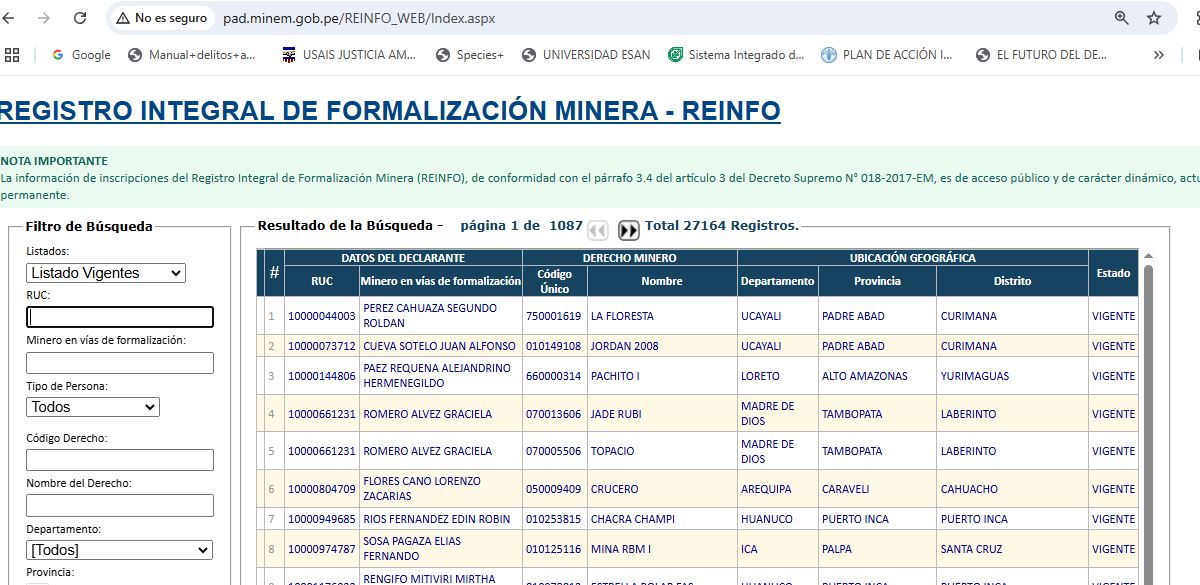Open the PLAN DE ACCIÓN I... bookmark
The image size is (1200, 585).
pos(887,55)
